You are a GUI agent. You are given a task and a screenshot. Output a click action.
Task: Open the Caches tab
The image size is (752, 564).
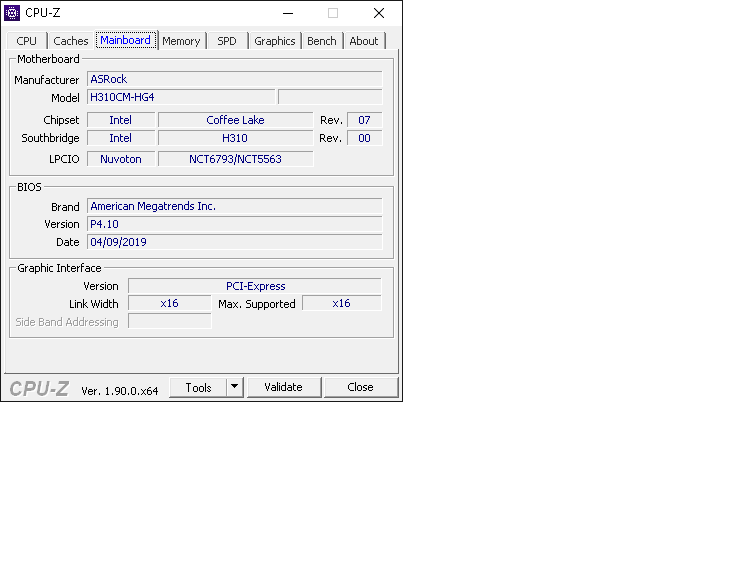(70, 41)
